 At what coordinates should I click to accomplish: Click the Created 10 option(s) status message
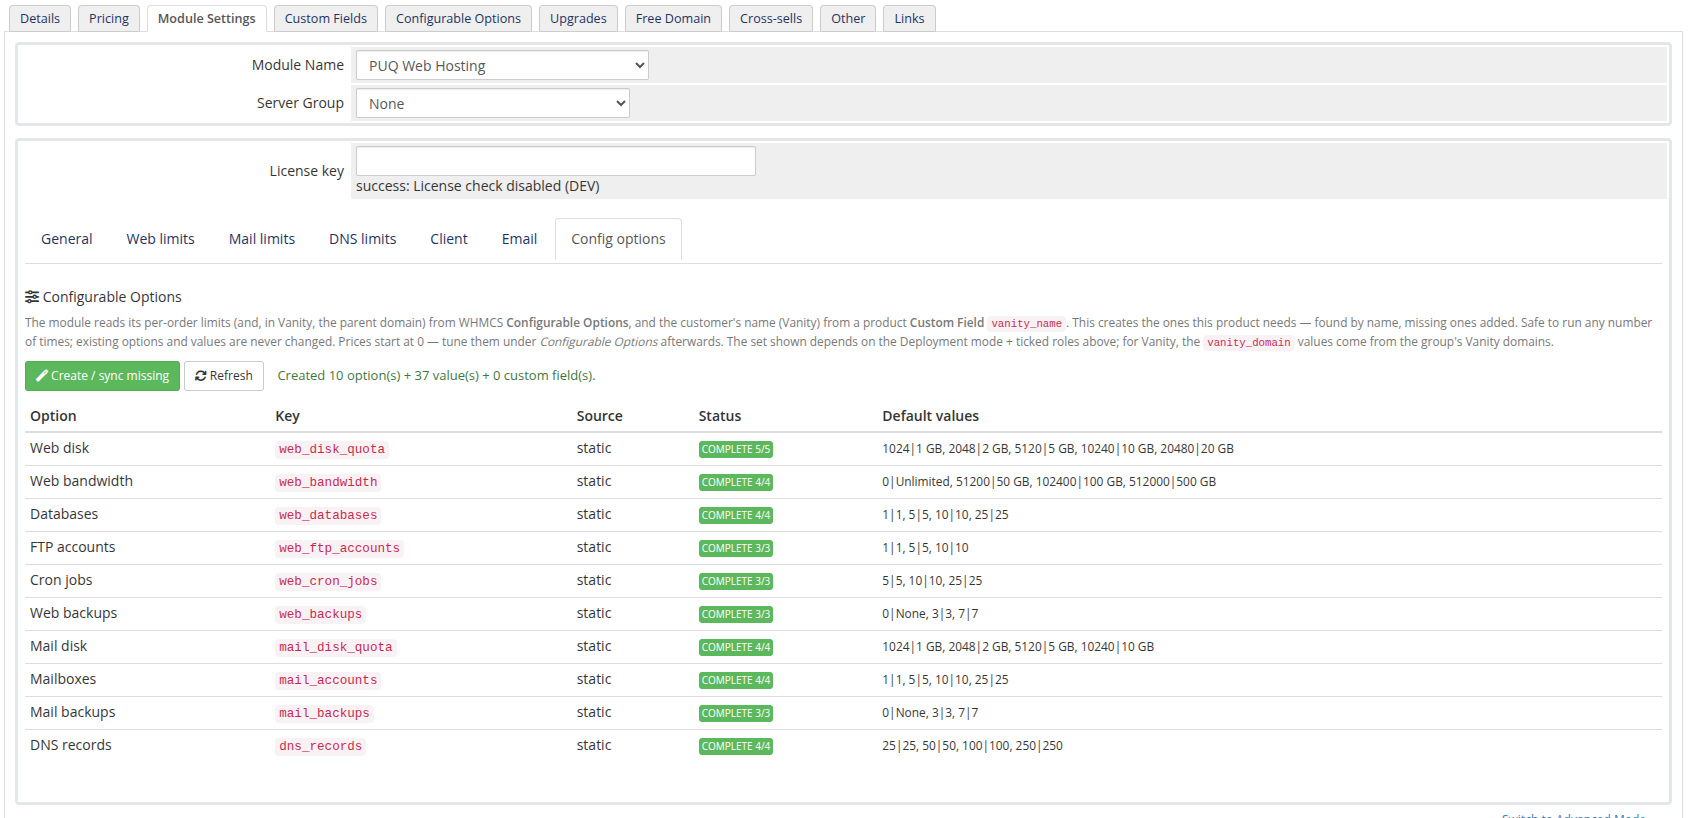[436, 376]
